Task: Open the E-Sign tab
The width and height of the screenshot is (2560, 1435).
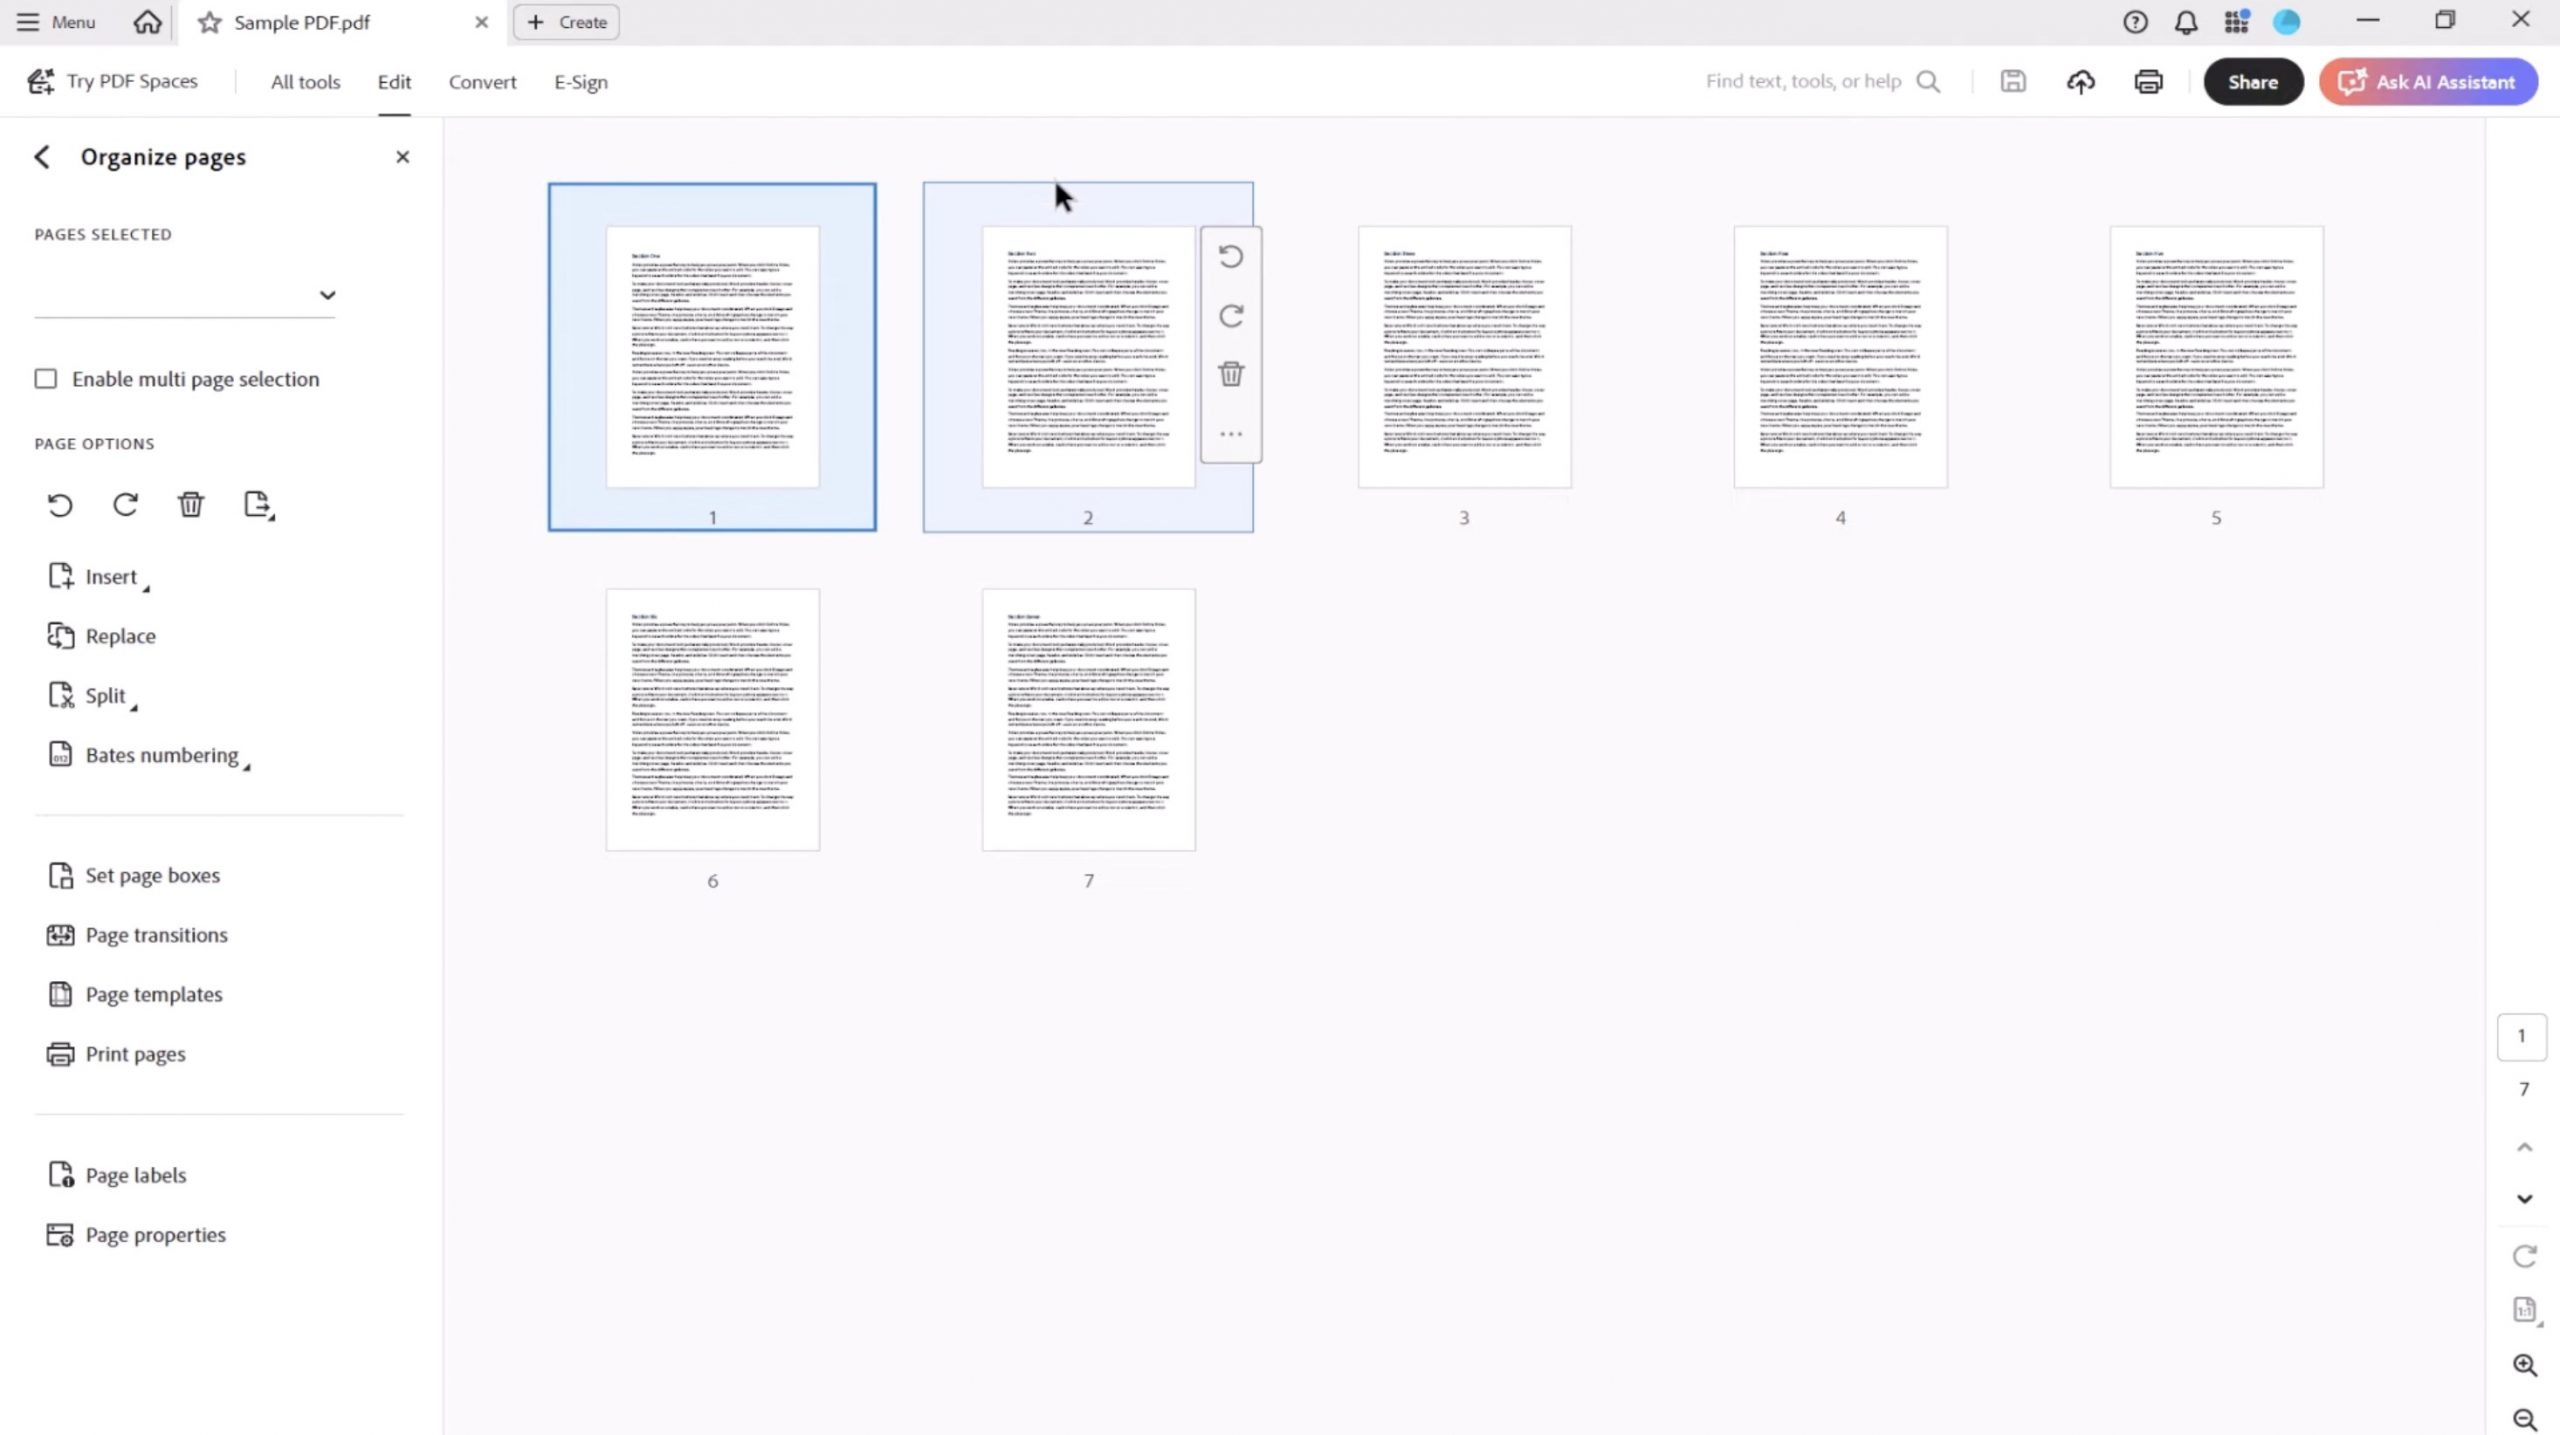Action: click(581, 82)
